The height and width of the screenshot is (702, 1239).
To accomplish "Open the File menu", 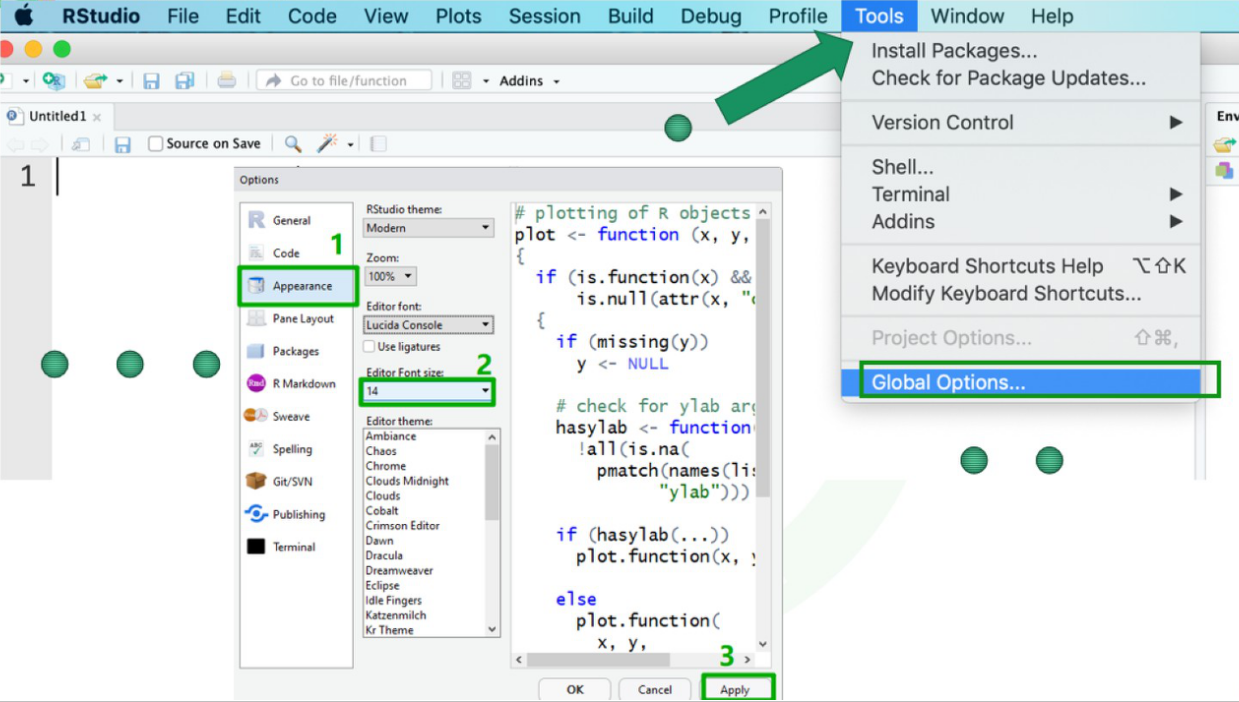I will coord(183,16).
